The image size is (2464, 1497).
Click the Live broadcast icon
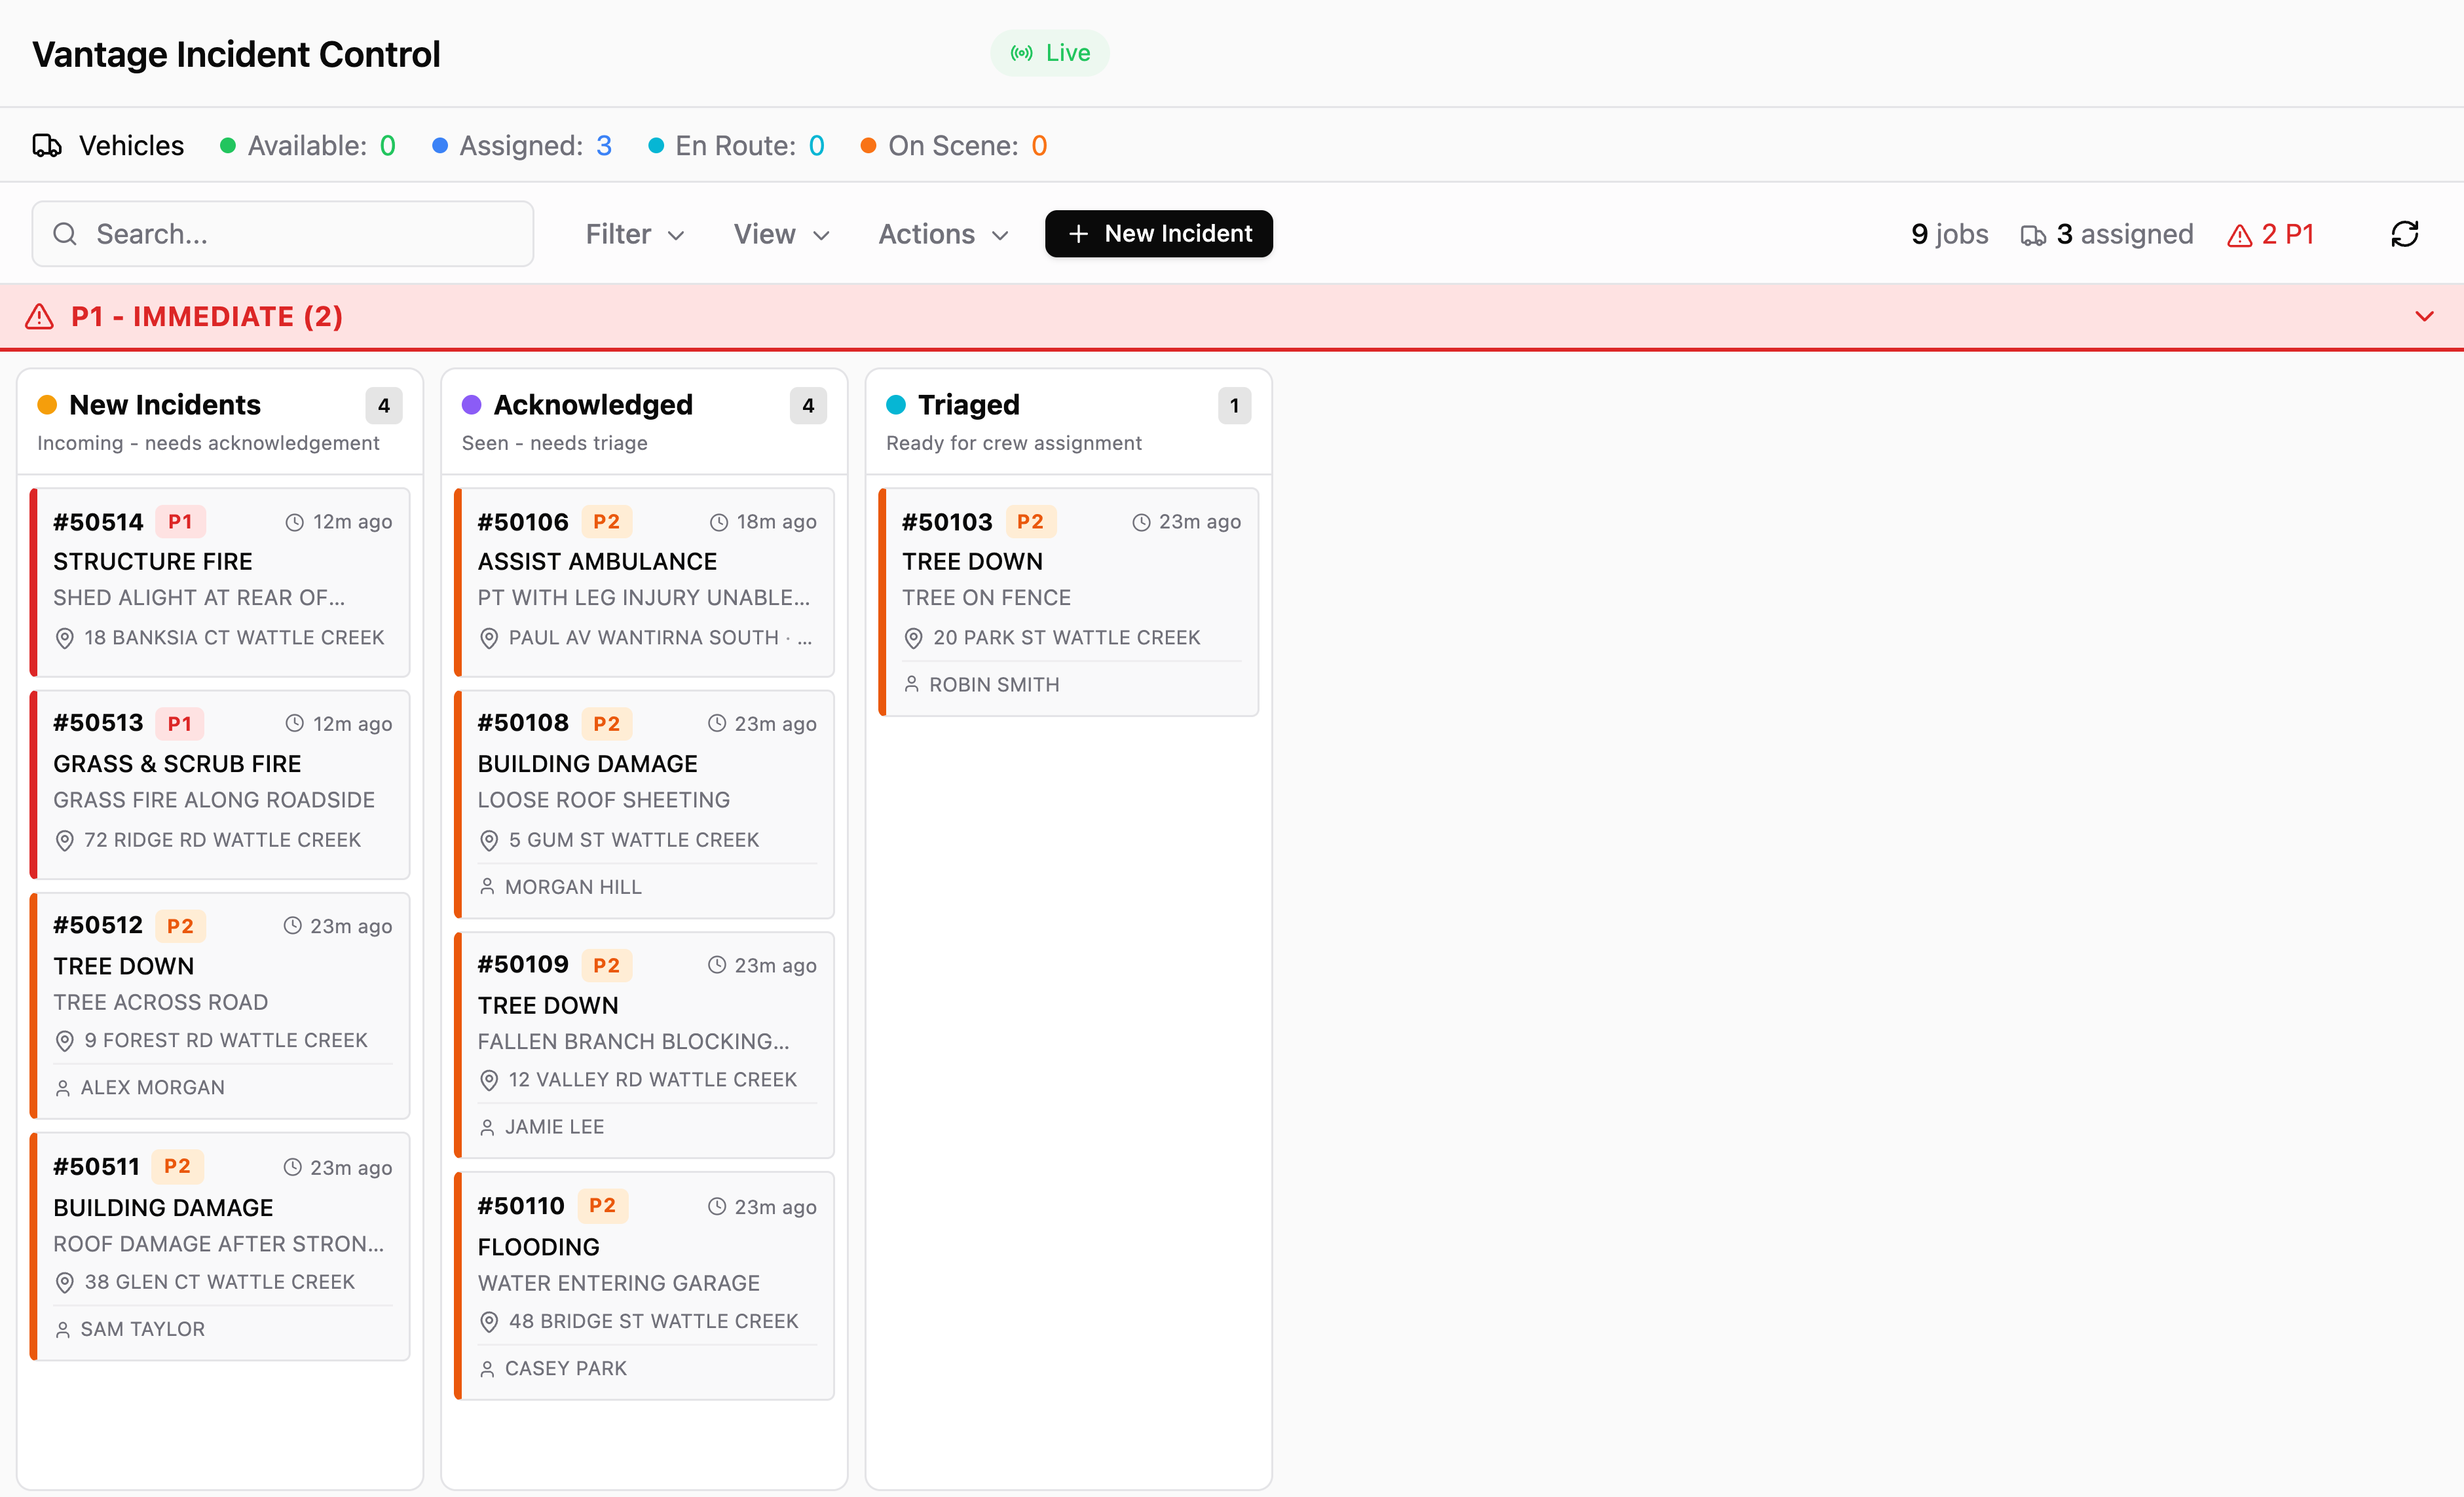[x=1021, y=53]
